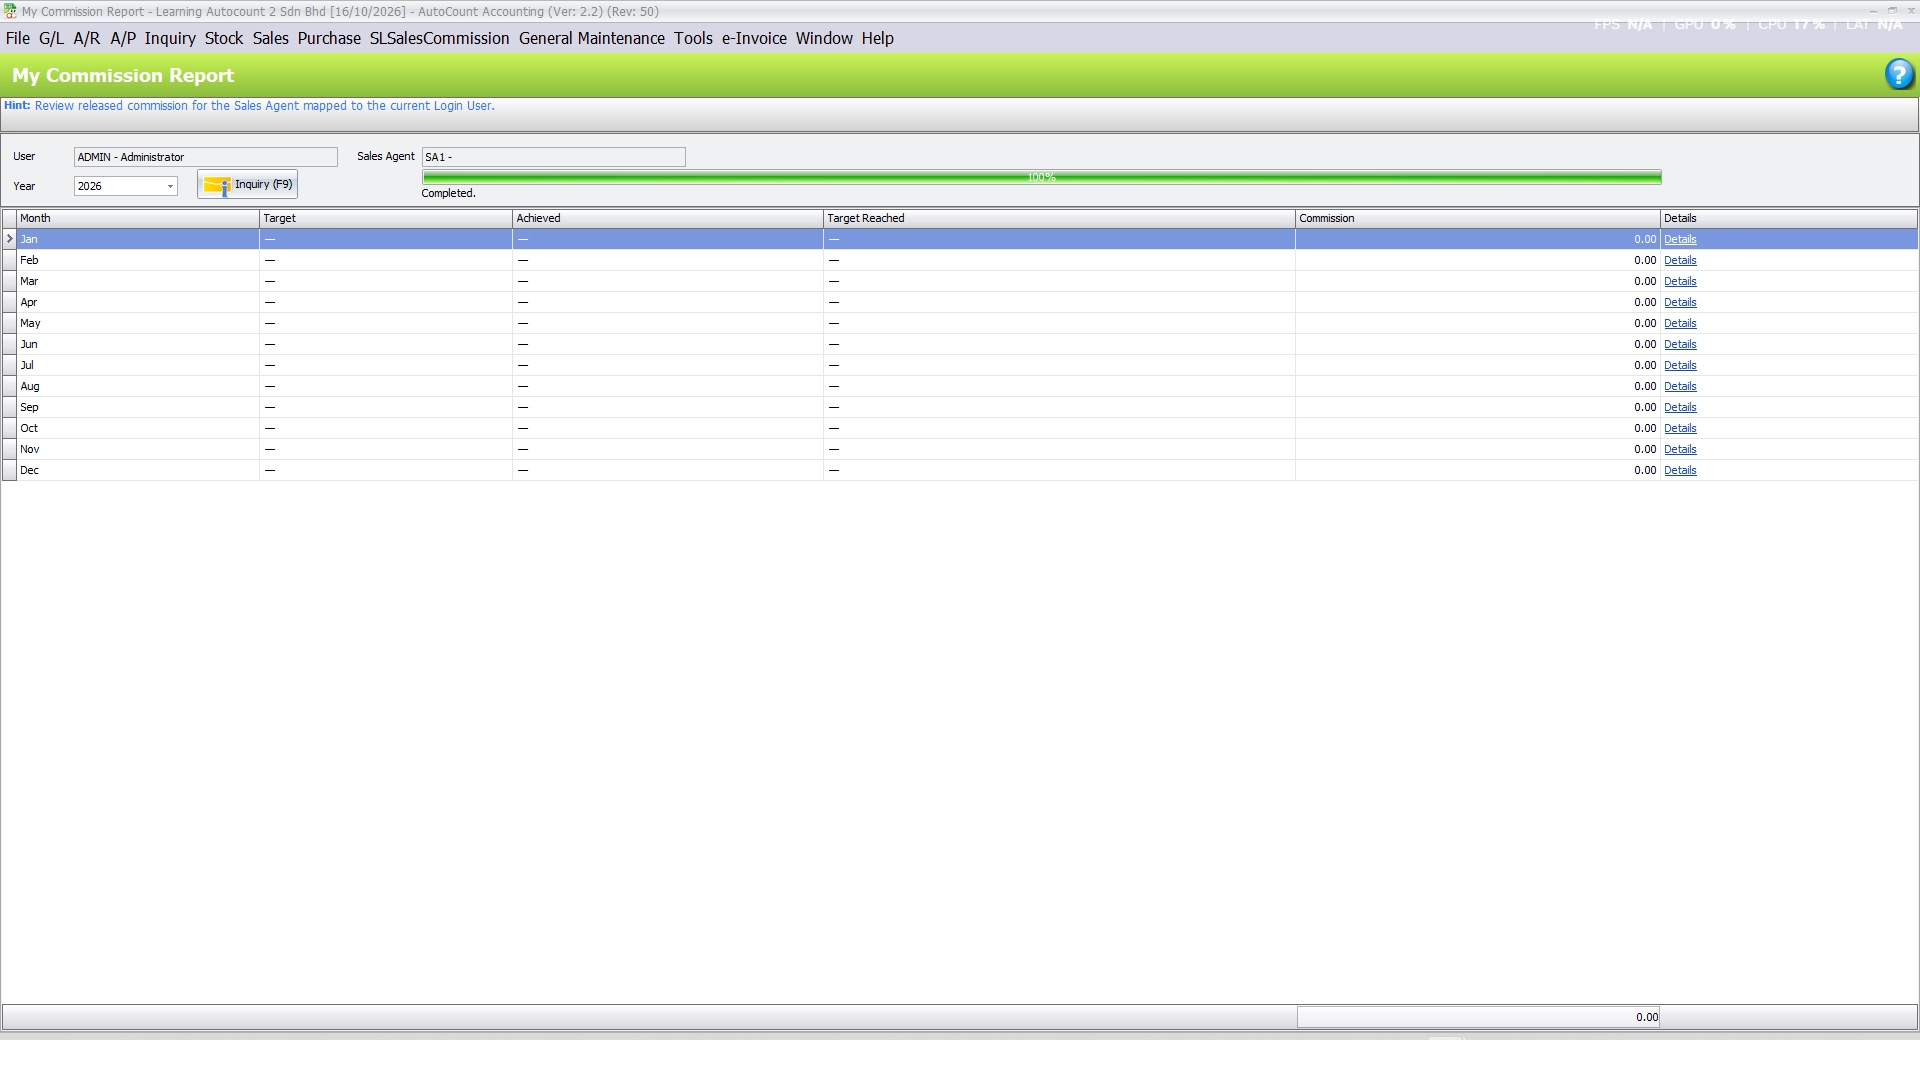1920x1080 pixels.
Task: Click the green 100% progress bar
Action: (x=1042, y=177)
